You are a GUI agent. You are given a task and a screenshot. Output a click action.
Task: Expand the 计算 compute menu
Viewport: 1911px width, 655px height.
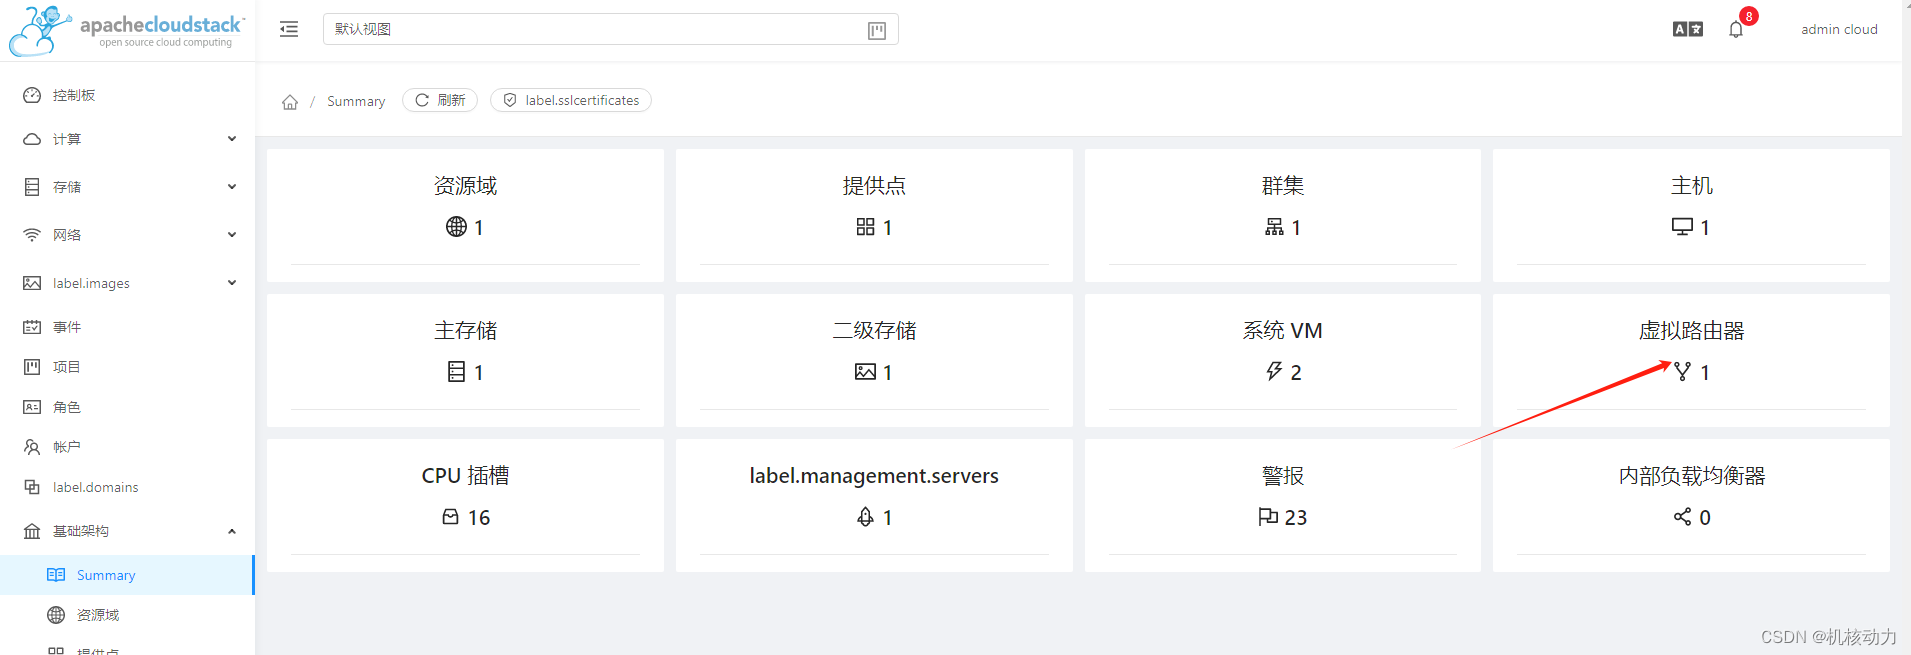click(127, 139)
